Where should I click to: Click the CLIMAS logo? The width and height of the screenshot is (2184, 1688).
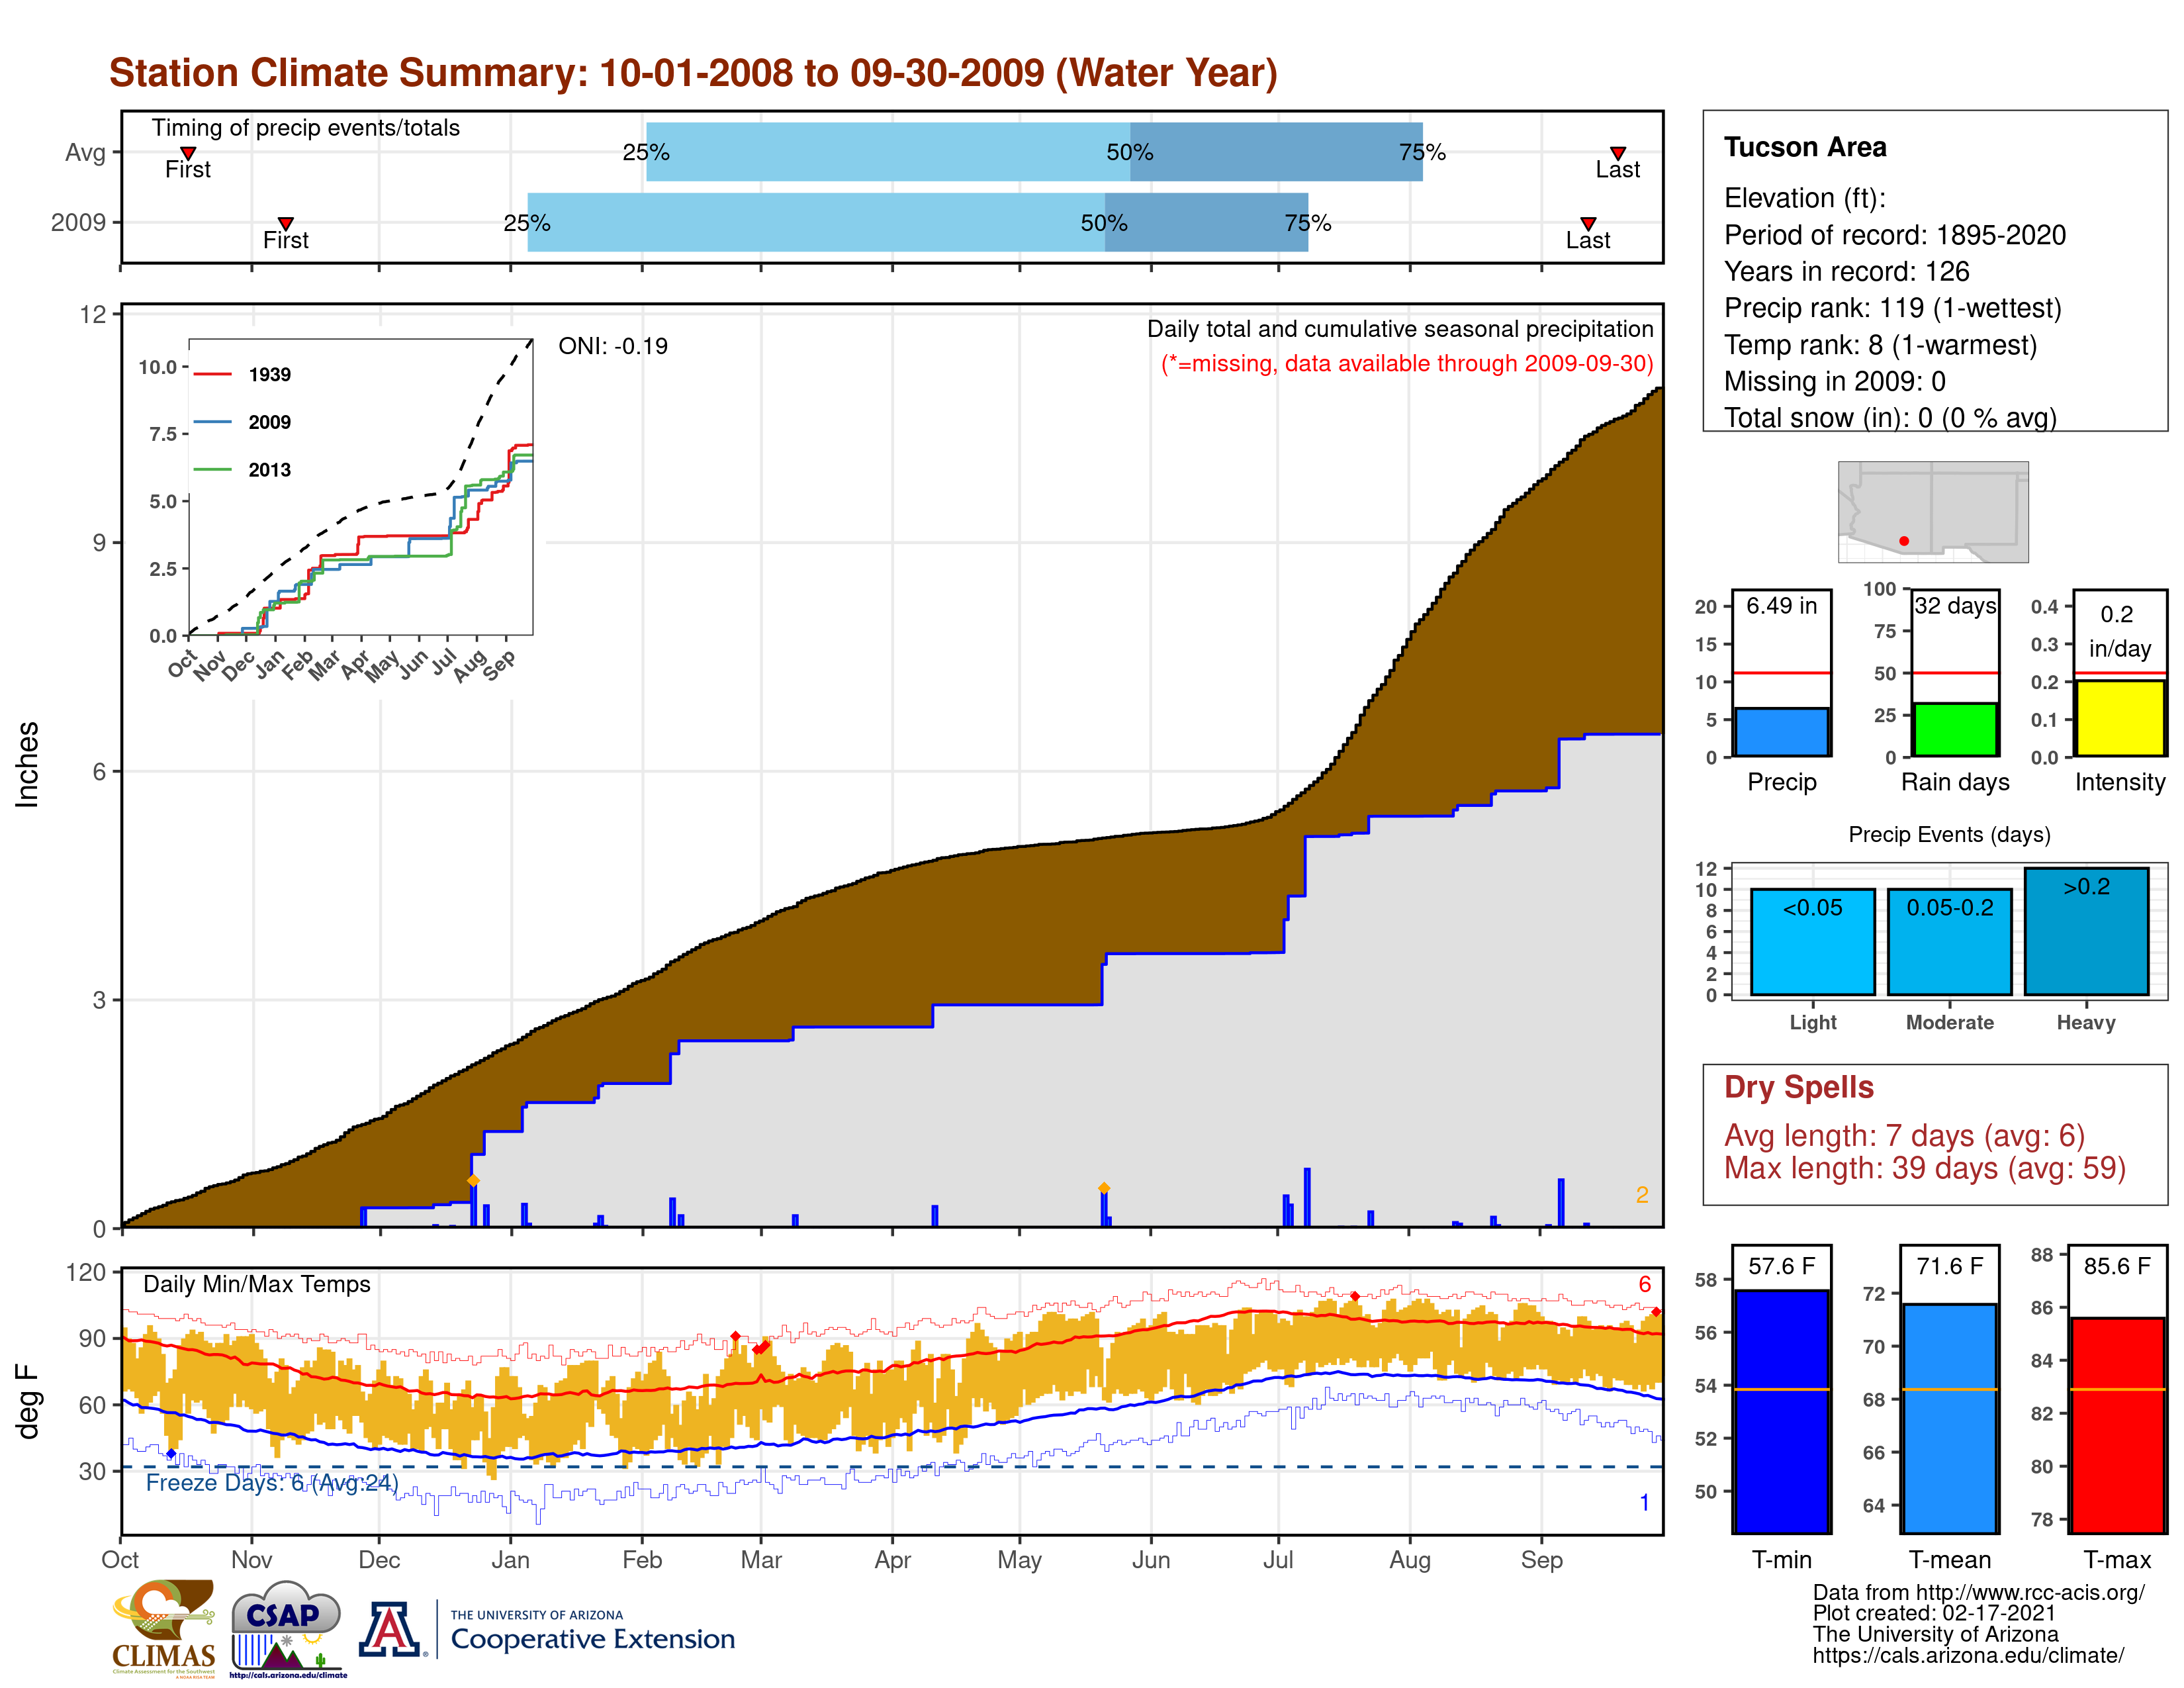164,1628
